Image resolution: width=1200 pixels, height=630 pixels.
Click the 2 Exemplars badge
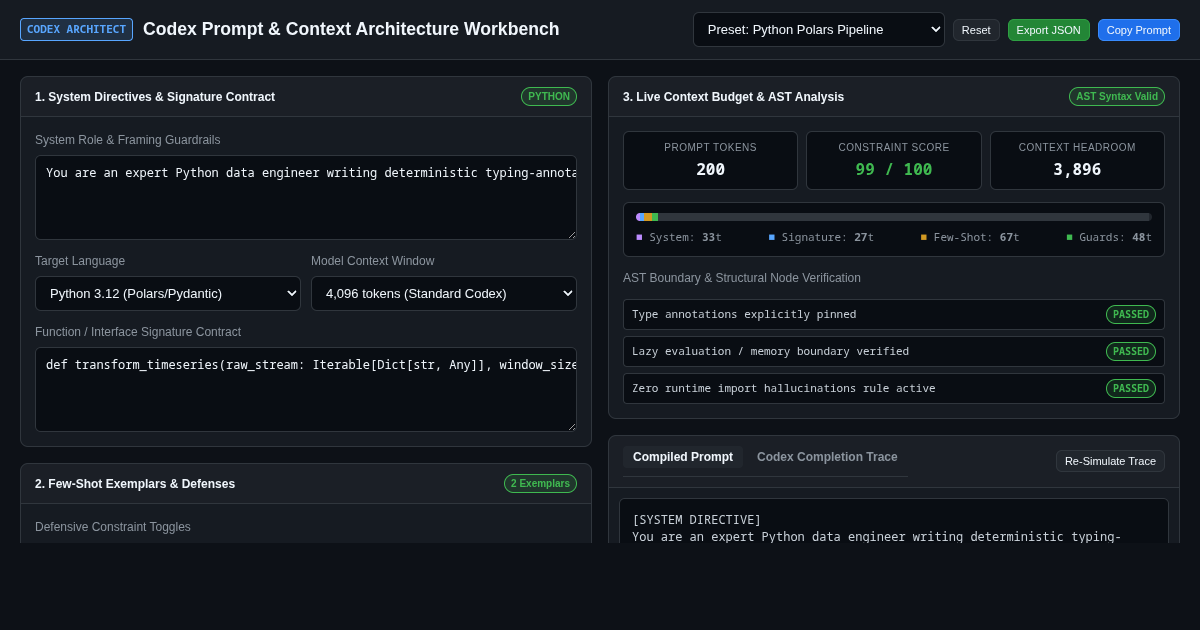[x=540, y=483]
